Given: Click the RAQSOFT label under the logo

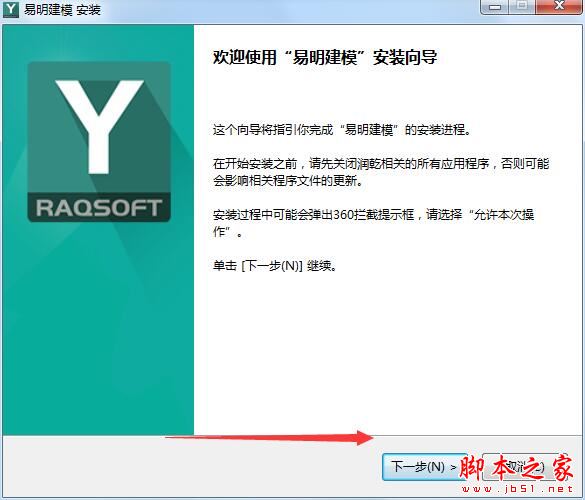Looking at the screenshot, I should pyautogui.click(x=99, y=208).
